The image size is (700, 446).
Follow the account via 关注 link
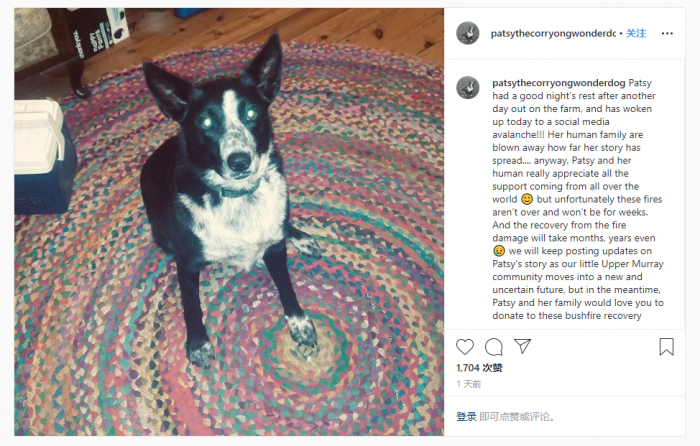click(x=636, y=33)
